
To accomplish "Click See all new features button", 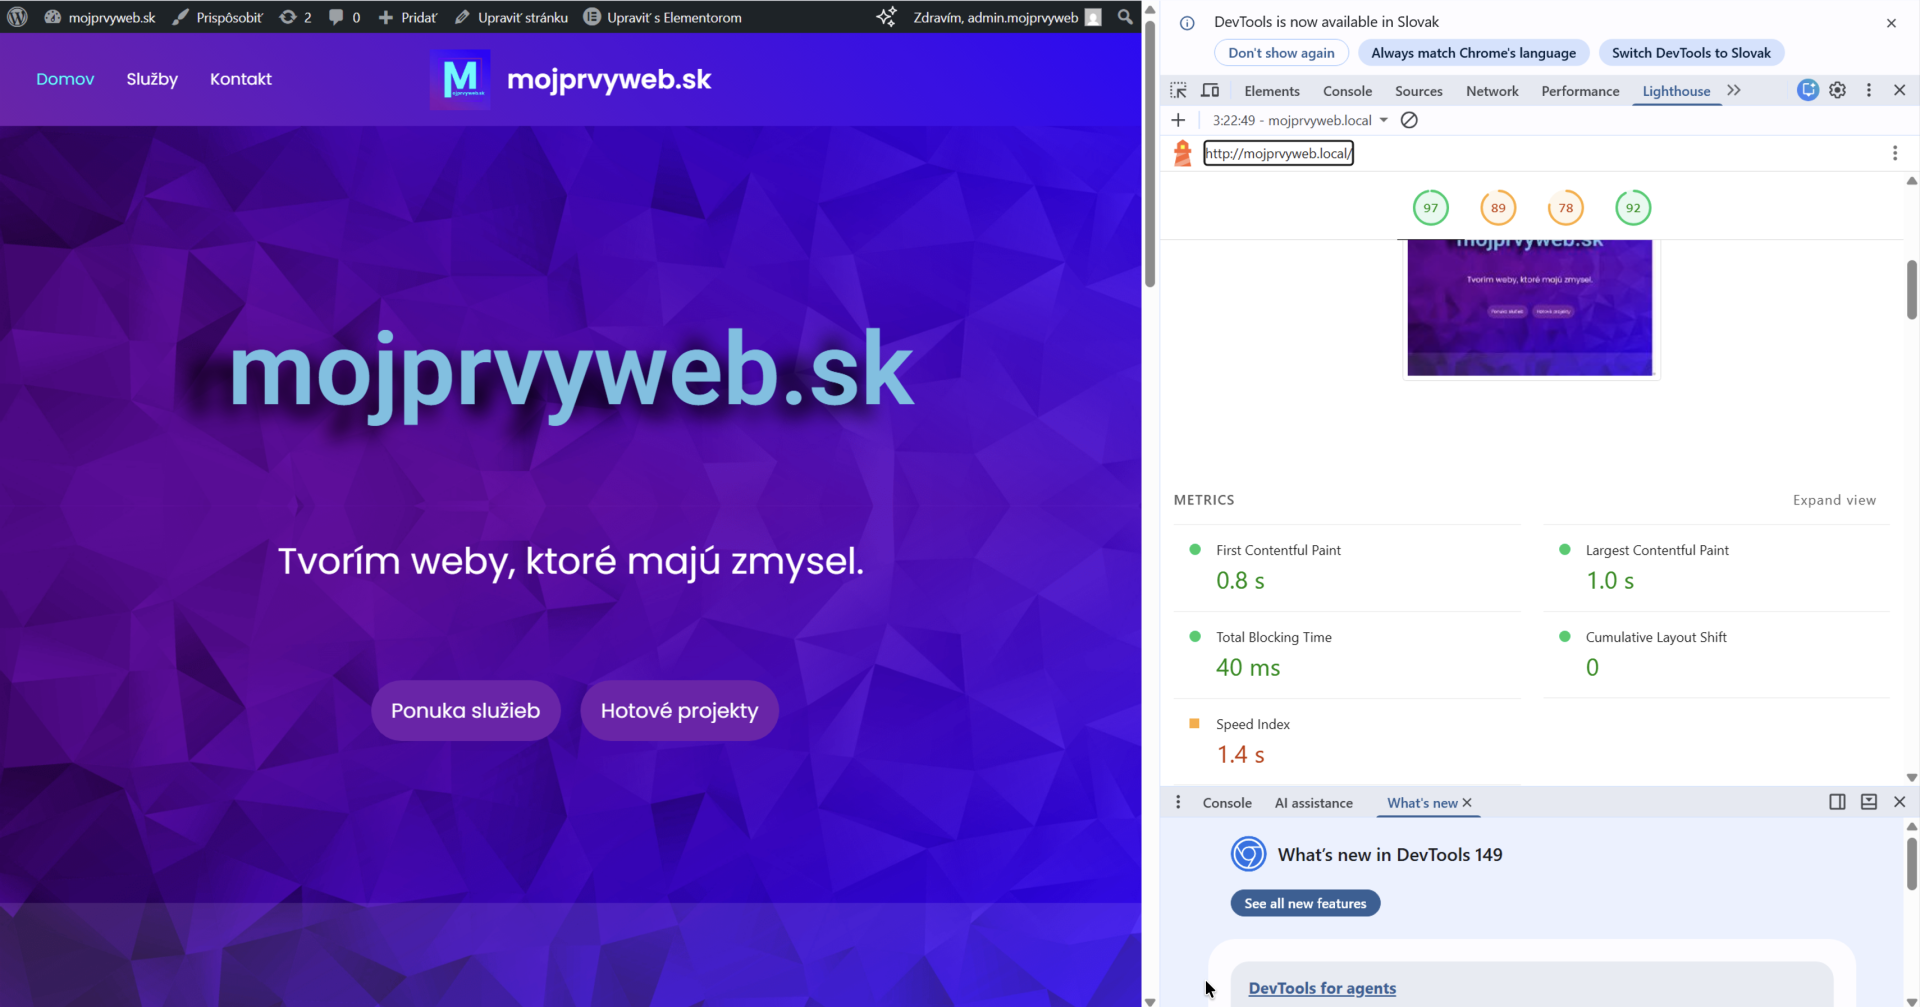I will point(1305,903).
